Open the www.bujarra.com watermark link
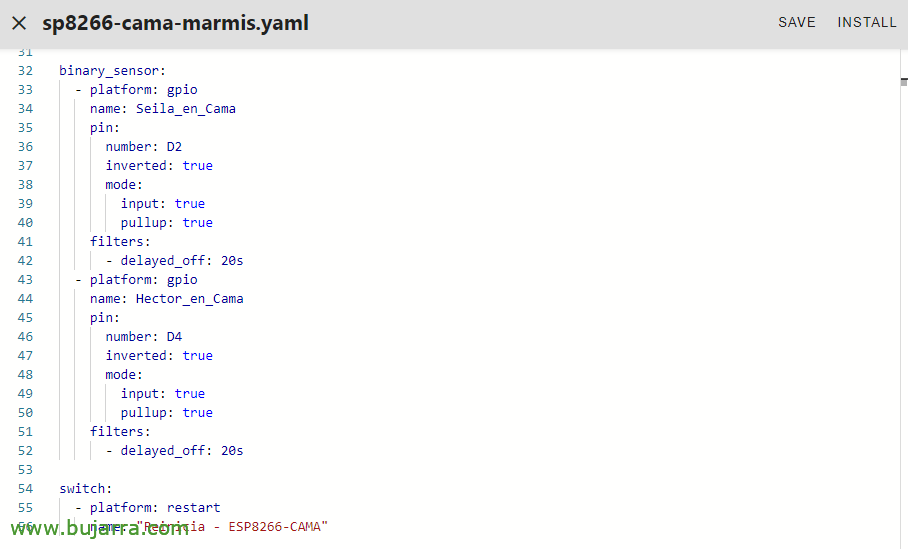The image size is (908, 549). (x=100, y=528)
